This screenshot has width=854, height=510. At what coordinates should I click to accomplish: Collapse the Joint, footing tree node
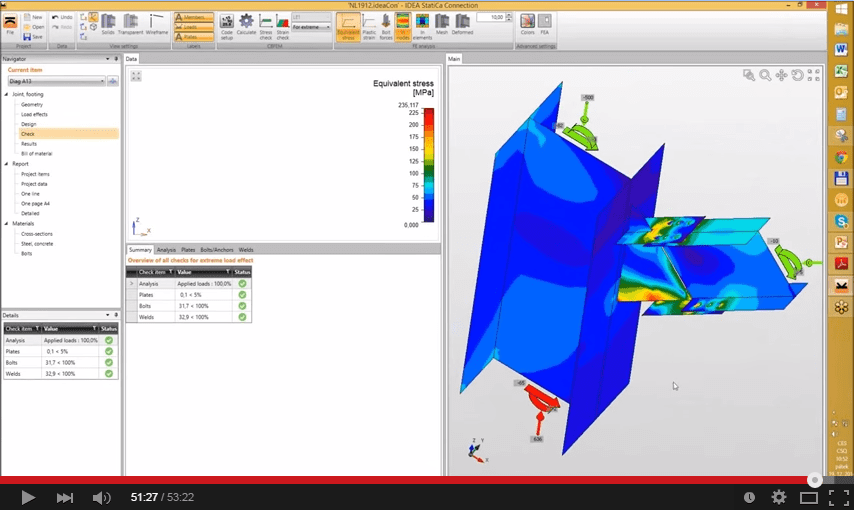click(6, 94)
